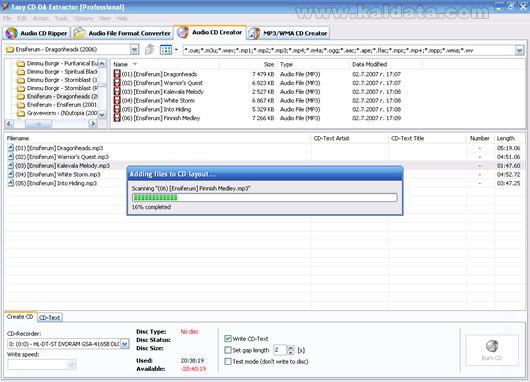Sort file list by Date Modified column
The width and height of the screenshot is (530, 382).
[385, 64]
